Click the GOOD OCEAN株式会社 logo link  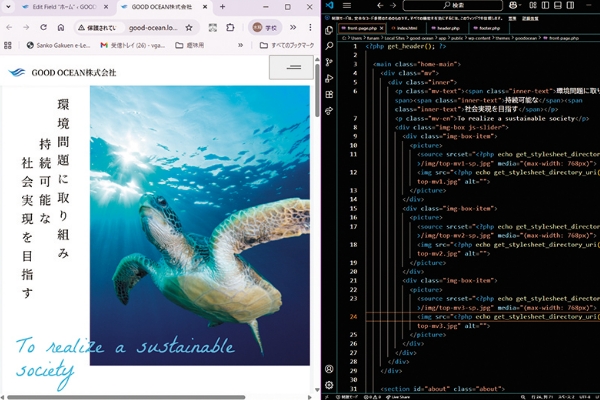tap(62, 73)
